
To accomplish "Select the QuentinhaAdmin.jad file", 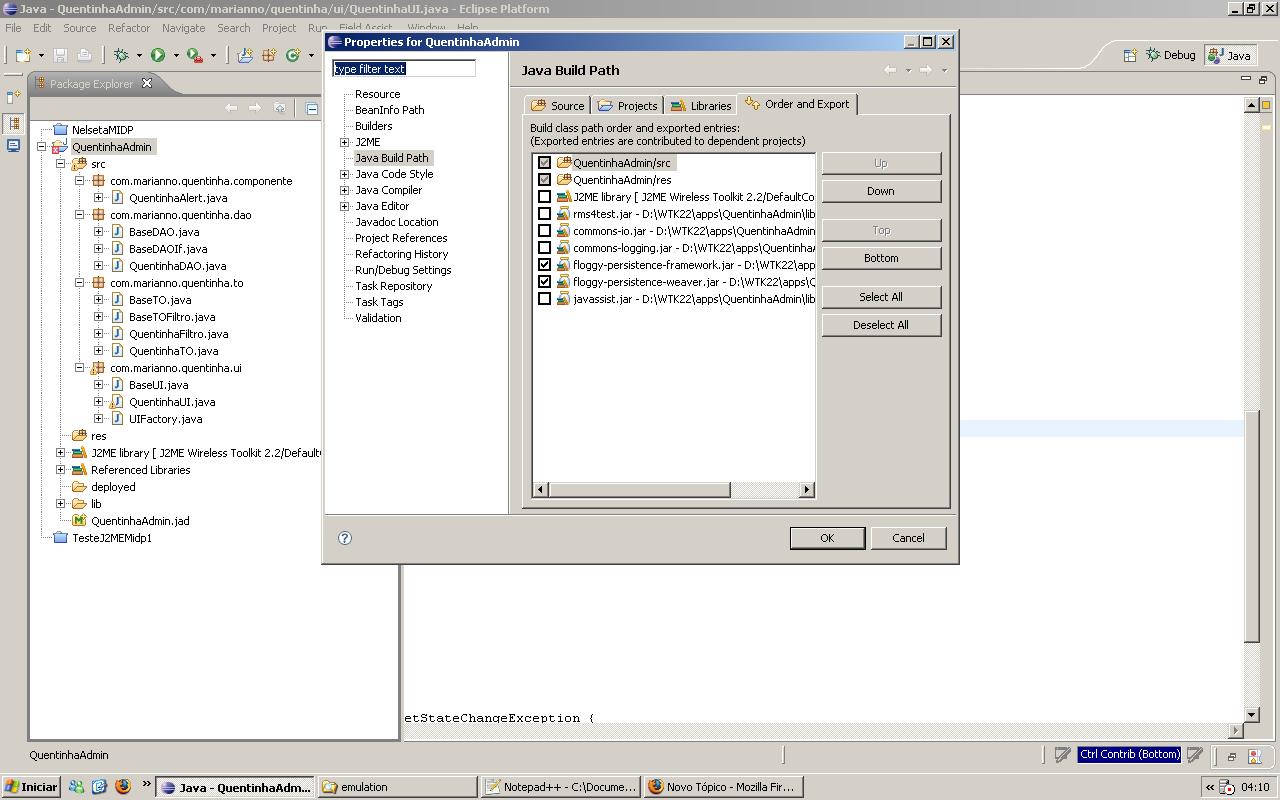I will pos(139,521).
